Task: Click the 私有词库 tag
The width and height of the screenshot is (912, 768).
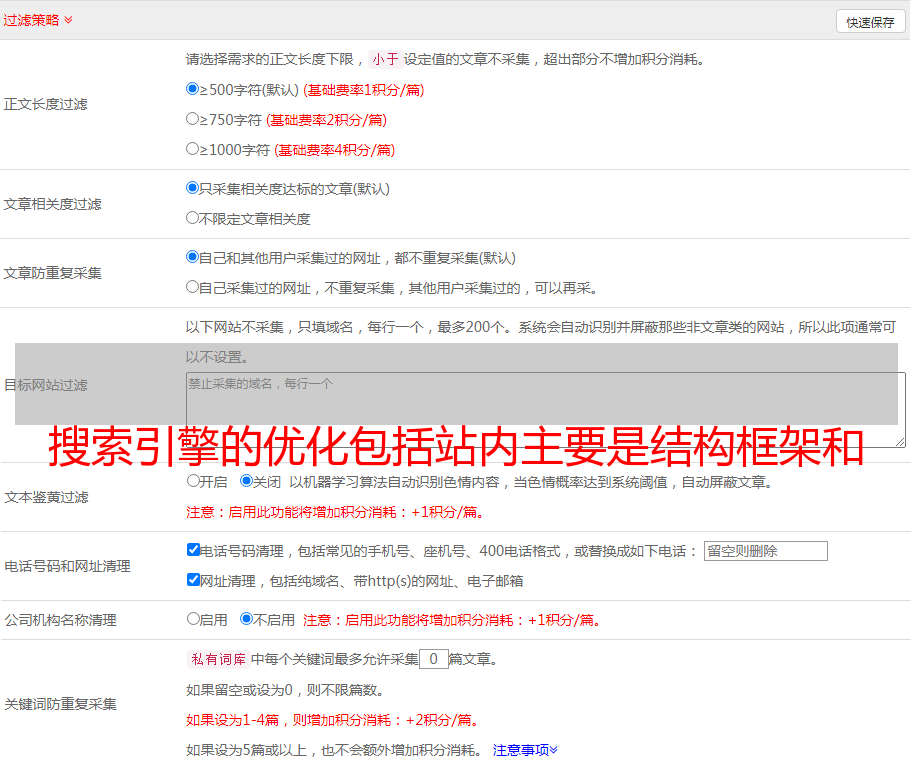Action: (216, 659)
